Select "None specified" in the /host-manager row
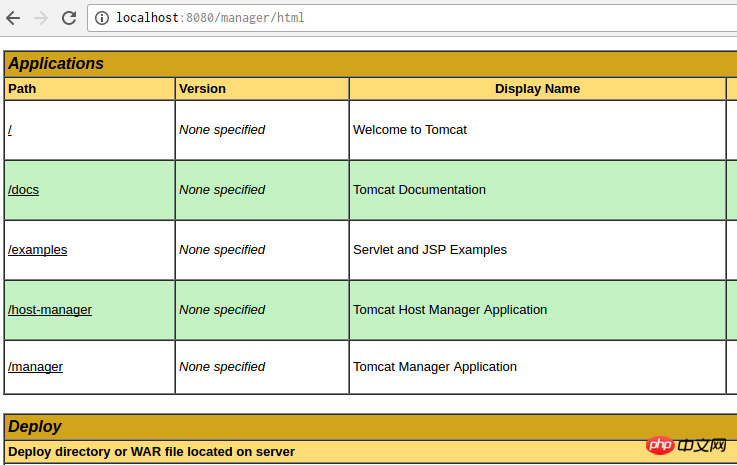 222,310
